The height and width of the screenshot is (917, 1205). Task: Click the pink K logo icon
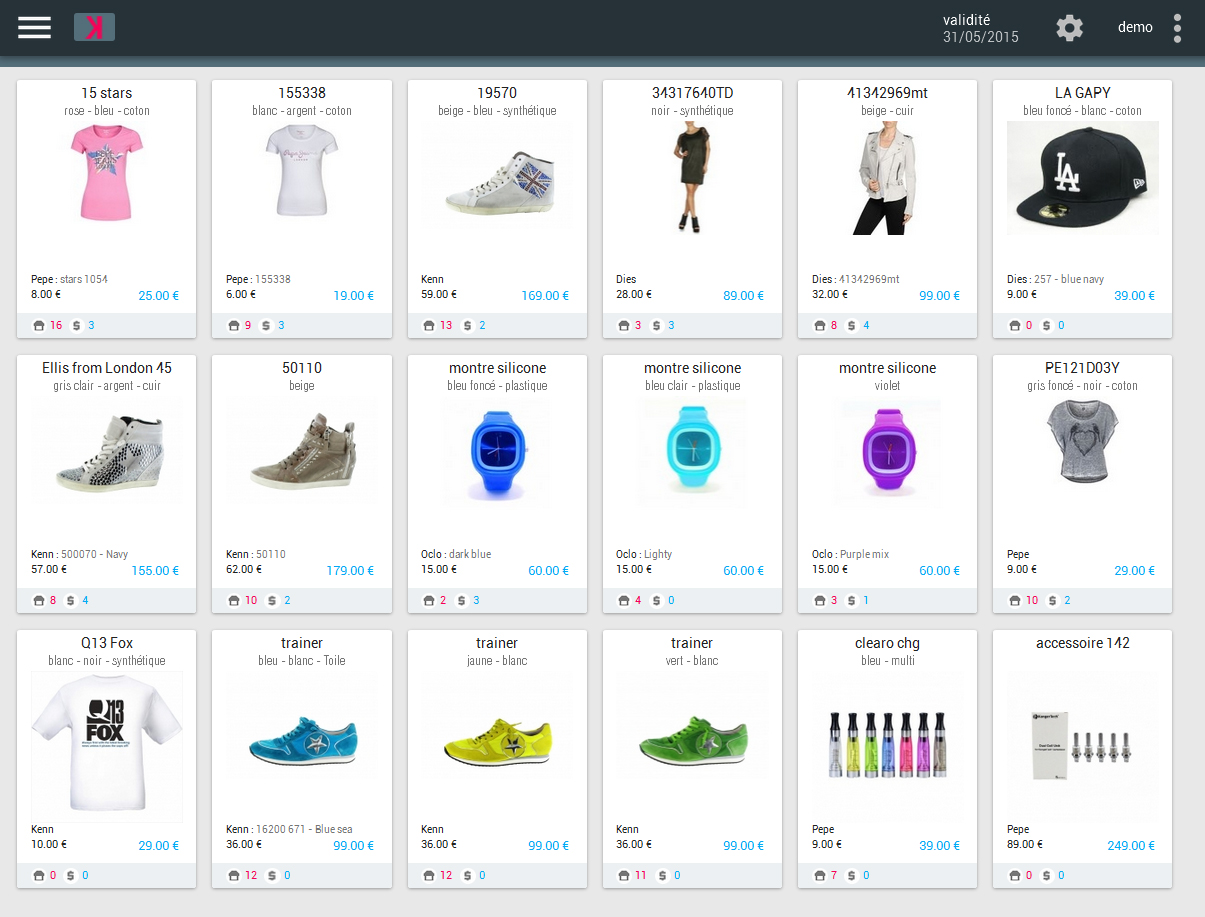tap(94, 27)
